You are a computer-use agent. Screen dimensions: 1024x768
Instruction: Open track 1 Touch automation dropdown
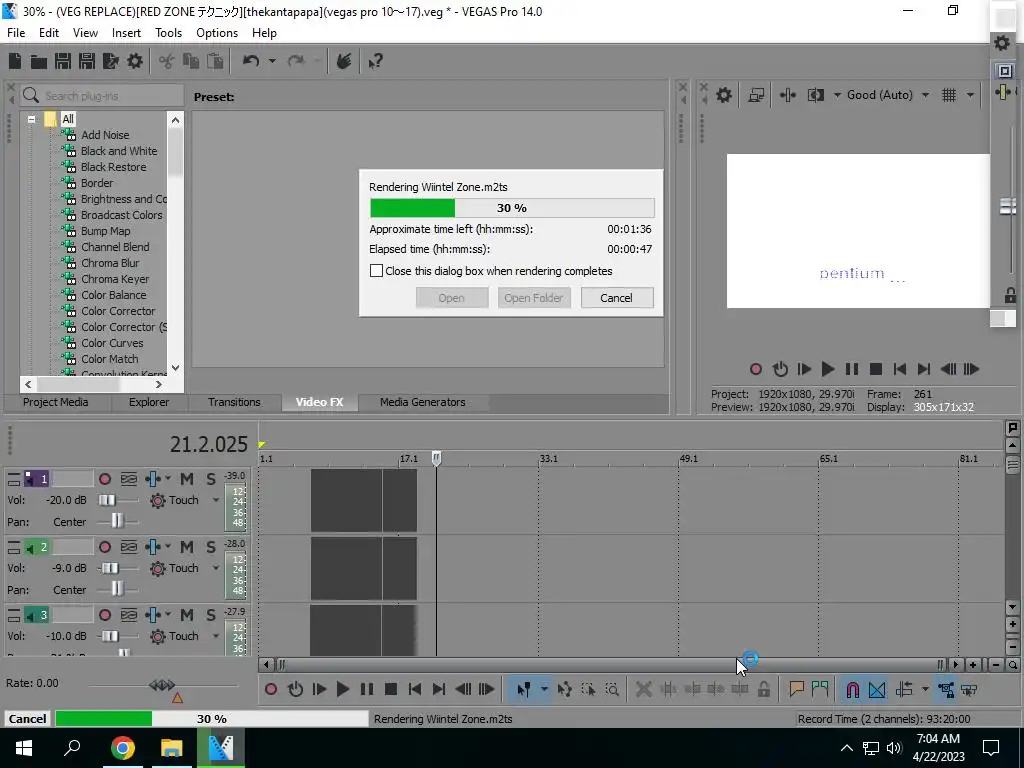click(216, 500)
